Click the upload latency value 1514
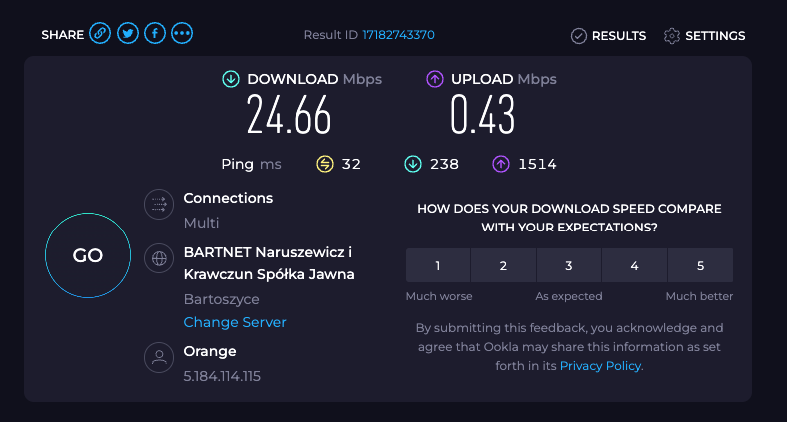This screenshot has height=422, width=787. click(x=537, y=164)
